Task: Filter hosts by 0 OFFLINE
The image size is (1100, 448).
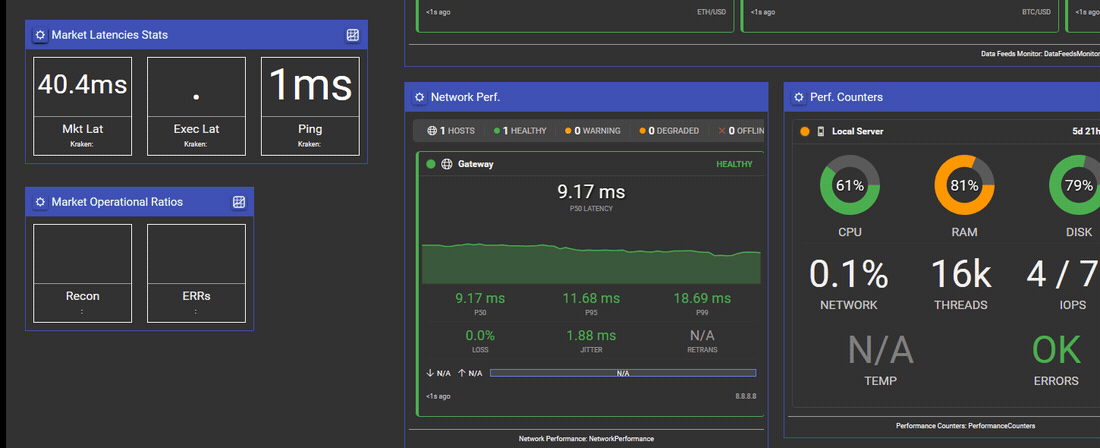Action: (x=741, y=130)
